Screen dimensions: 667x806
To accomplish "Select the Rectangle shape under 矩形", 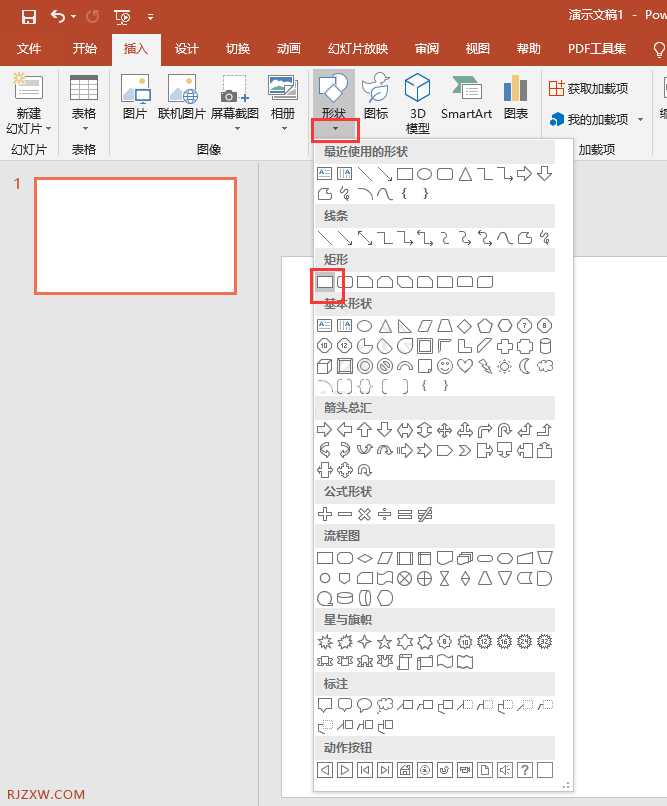I will coord(325,282).
